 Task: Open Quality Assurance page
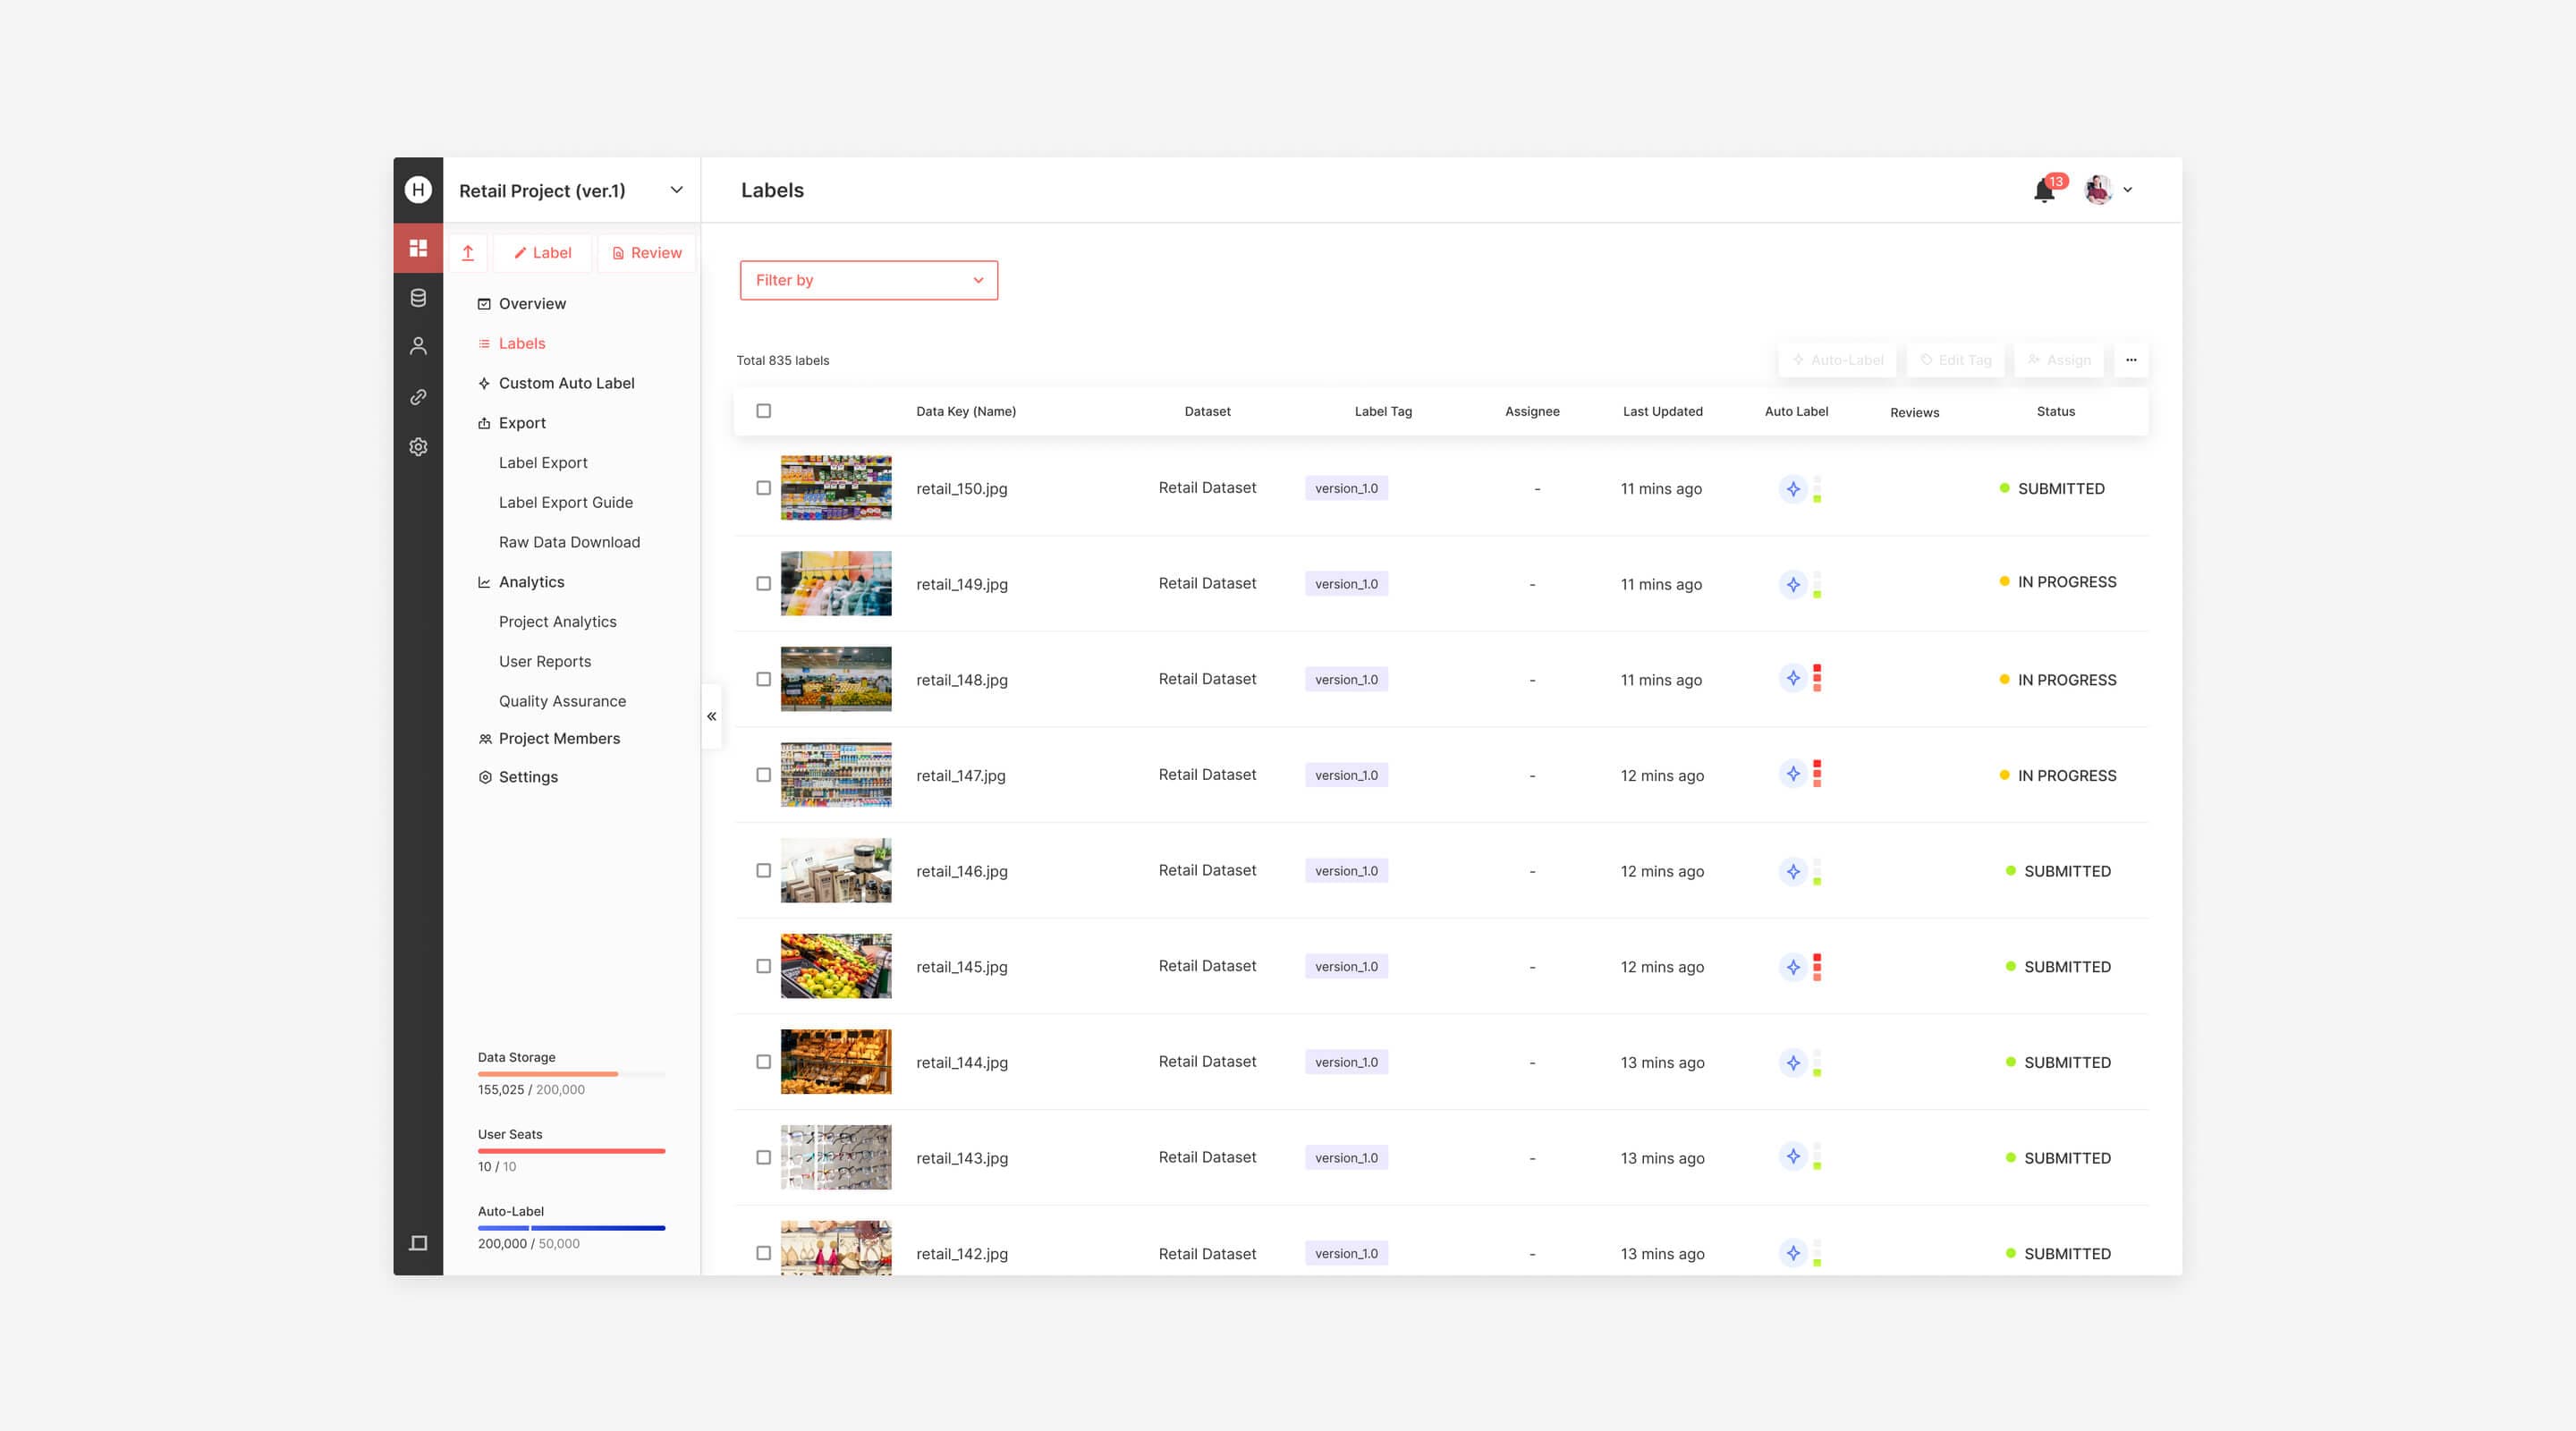pos(562,701)
